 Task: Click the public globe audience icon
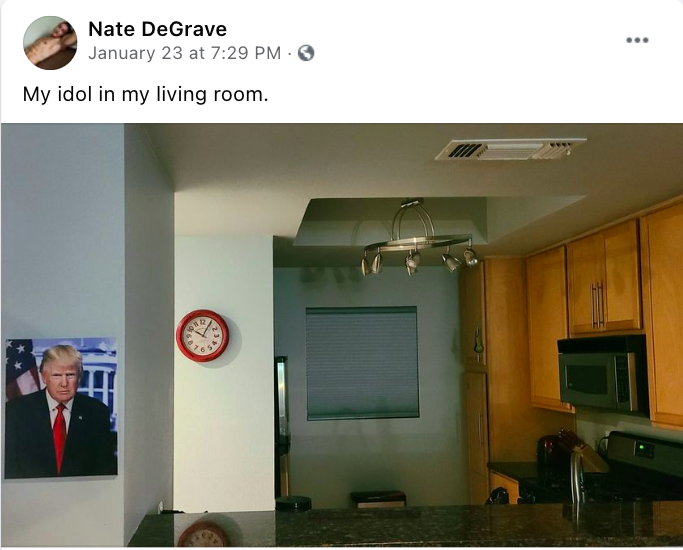pyautogui.click(x=306, y=53)
